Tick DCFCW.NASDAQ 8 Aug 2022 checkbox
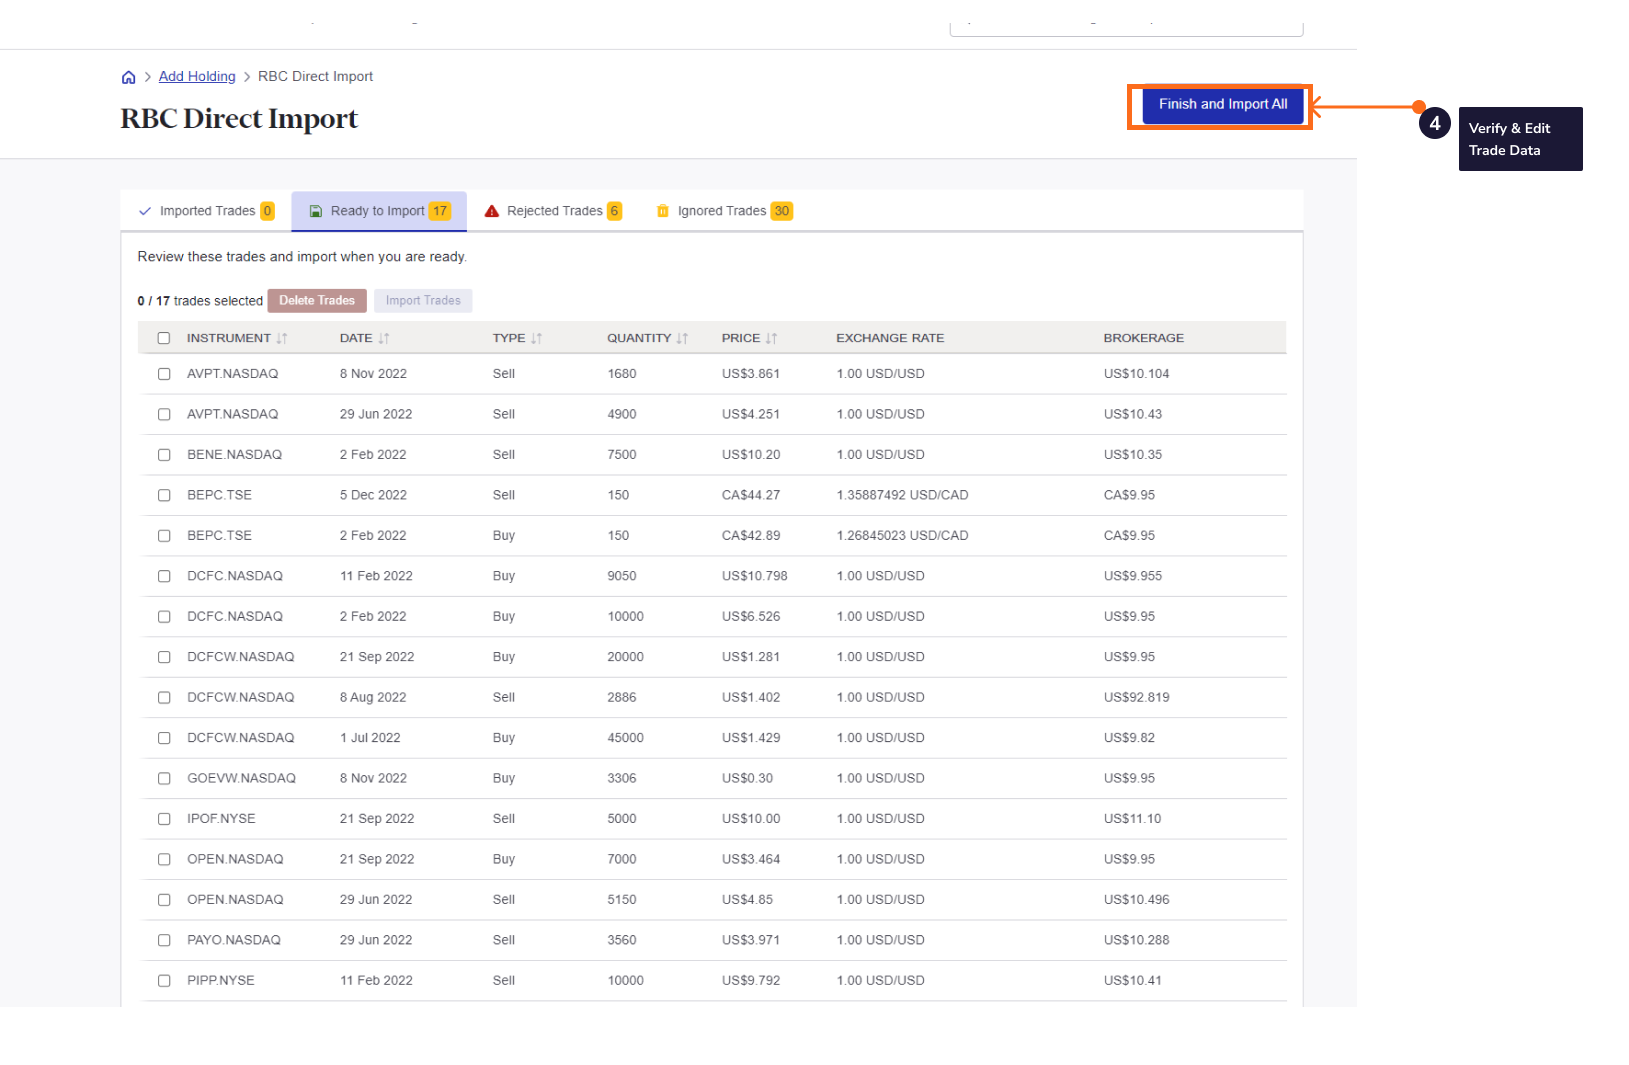 tap(164, 698)
